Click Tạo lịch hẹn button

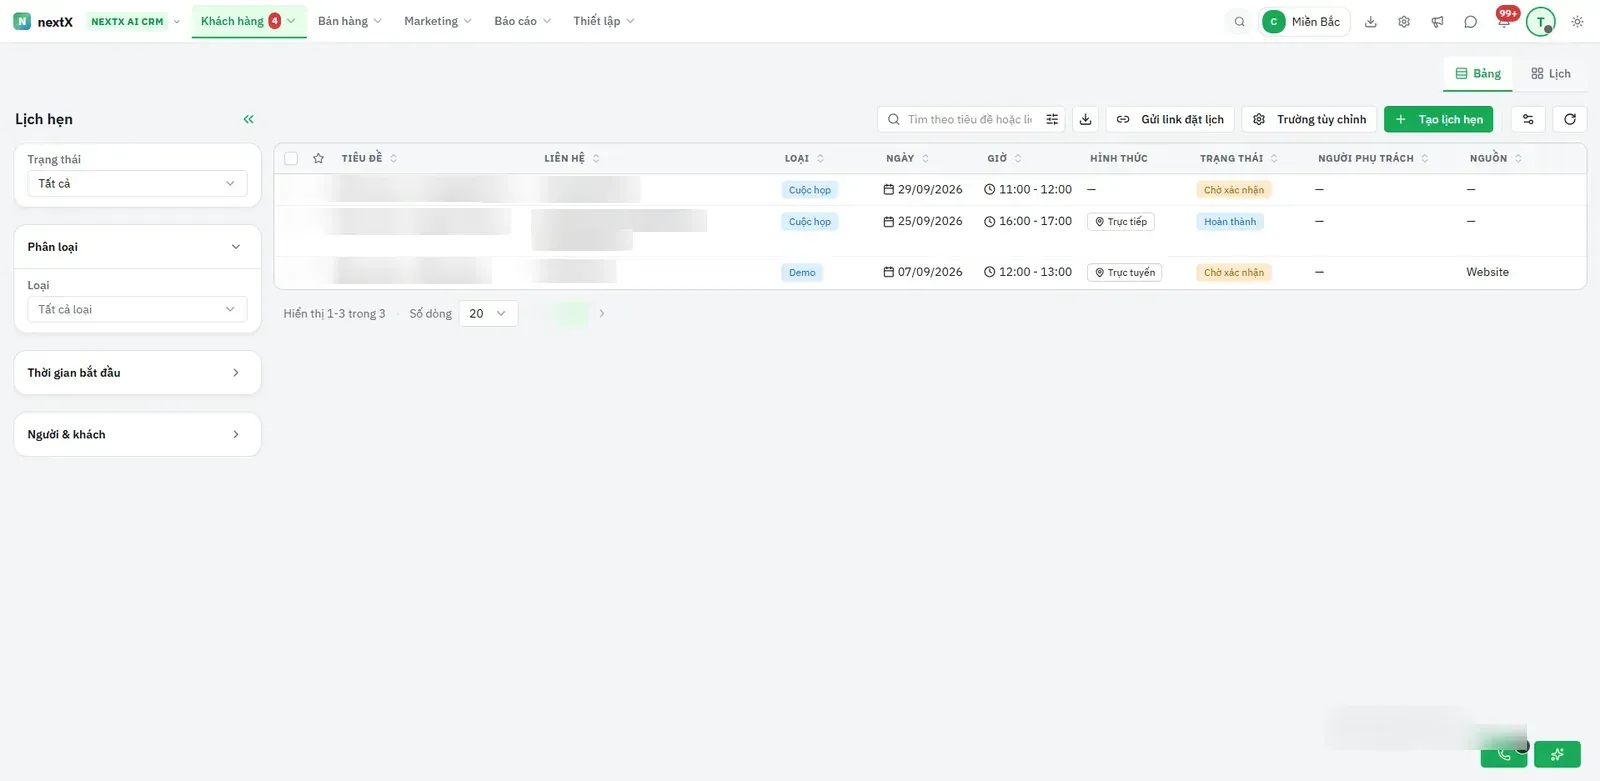pos(1439,119)
